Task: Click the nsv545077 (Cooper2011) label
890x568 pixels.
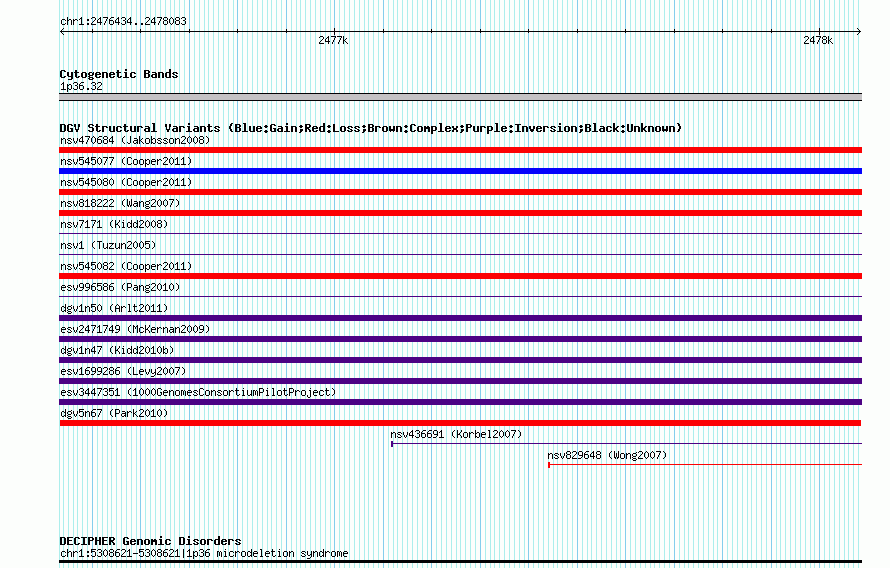Action: (126, 161)
